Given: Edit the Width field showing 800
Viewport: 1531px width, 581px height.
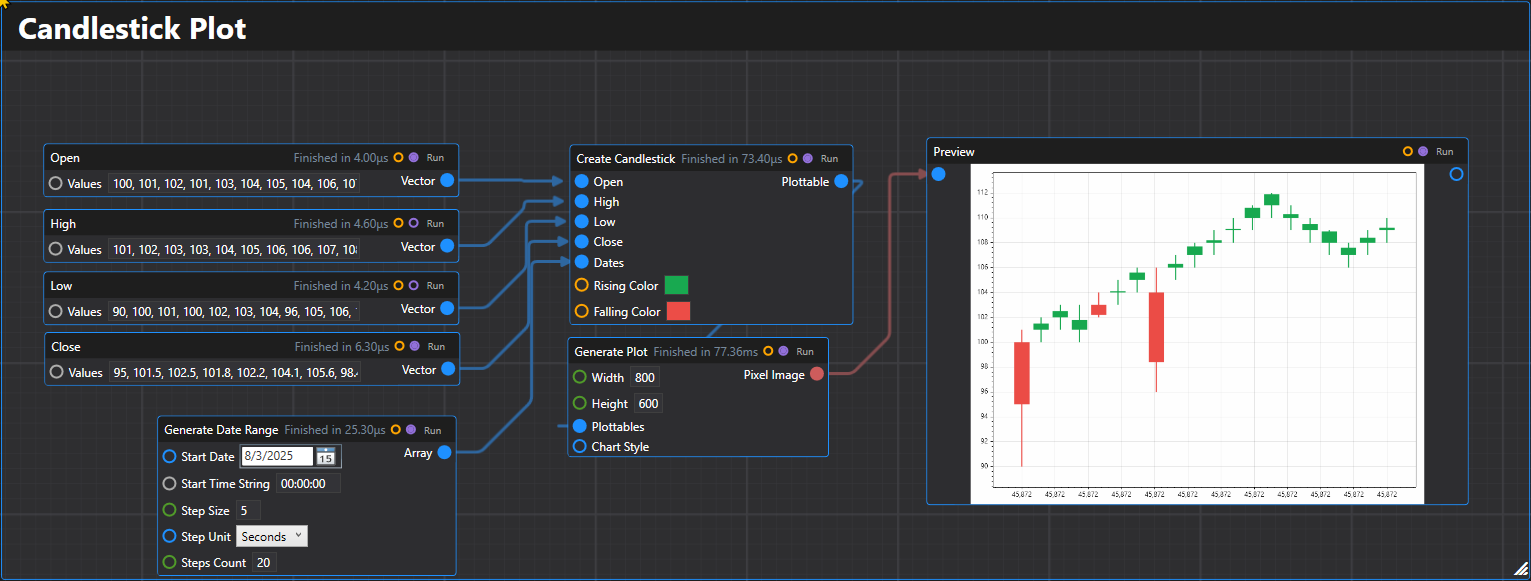Looking at the screenshot, I should [x=645, y=377].
